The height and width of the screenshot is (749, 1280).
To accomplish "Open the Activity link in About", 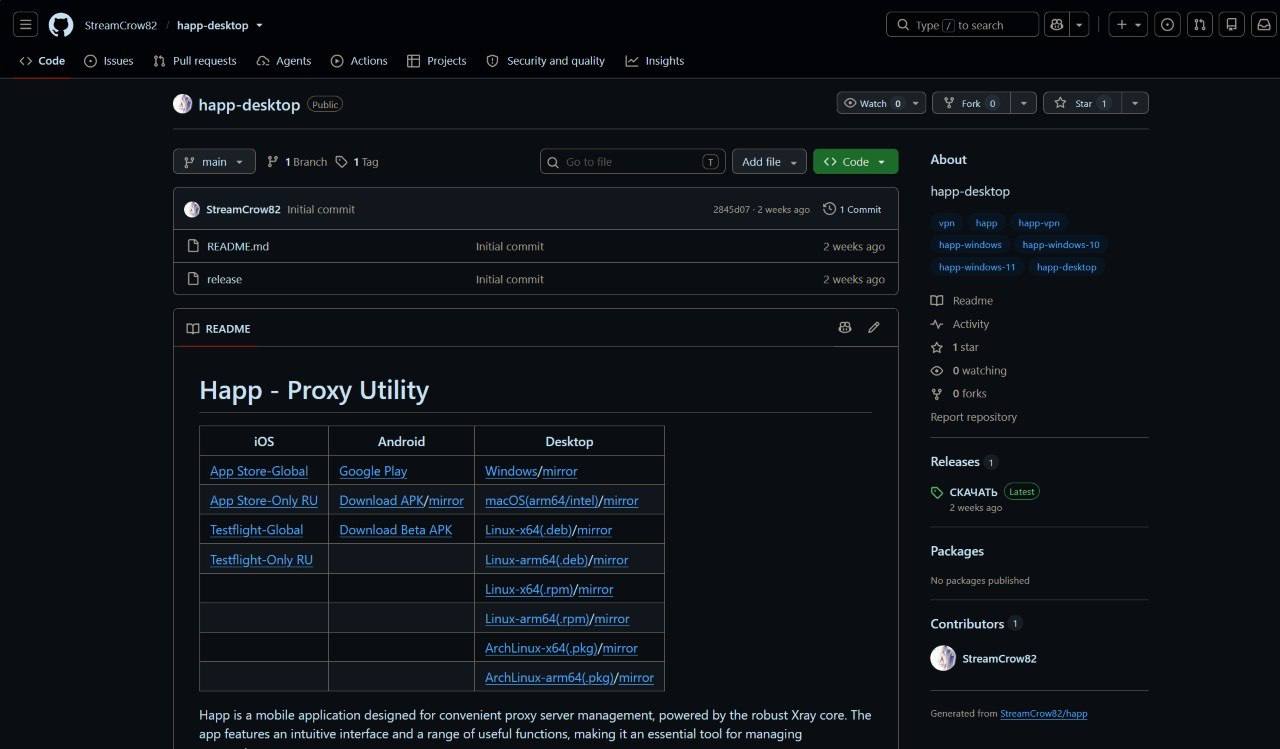I will click(970, 324).
